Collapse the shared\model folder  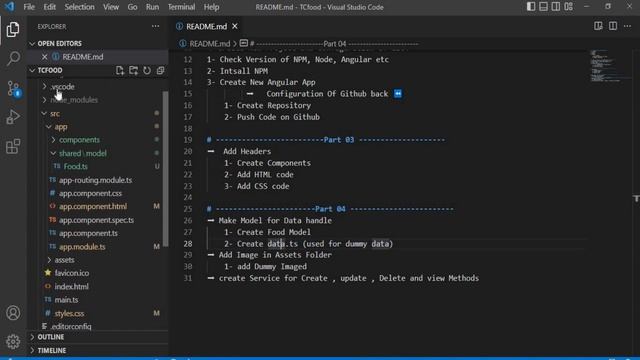tap(82, 153)
